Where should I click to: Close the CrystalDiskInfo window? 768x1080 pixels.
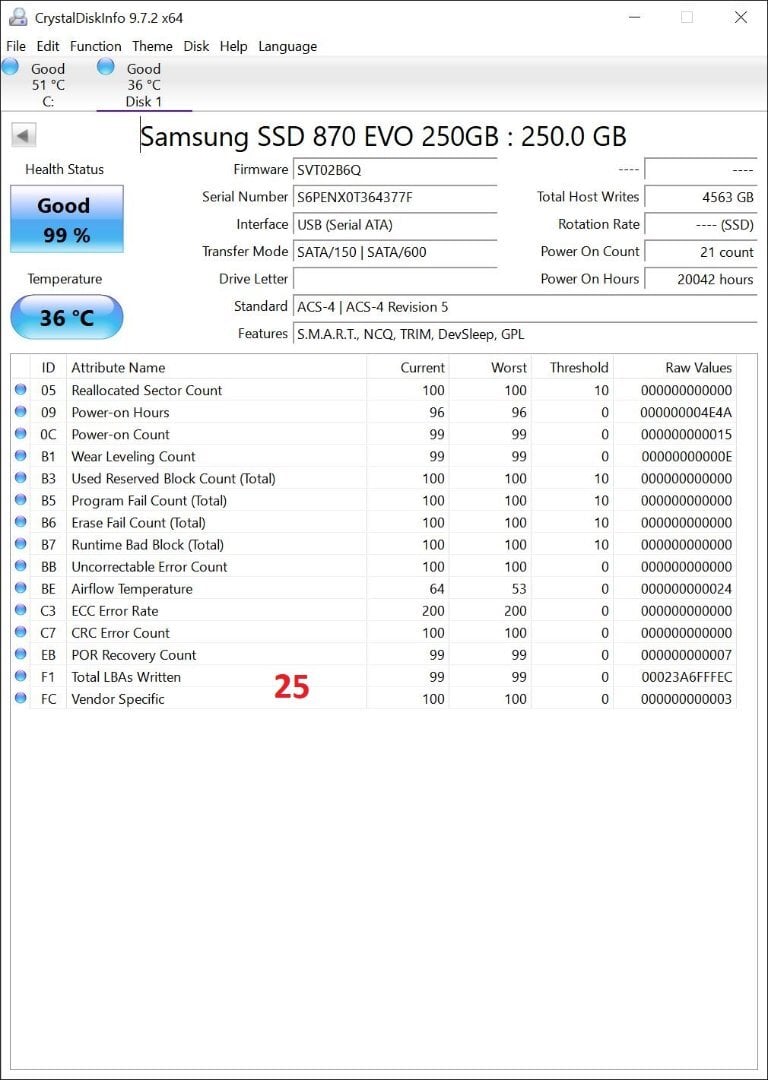tap(741, 17)
